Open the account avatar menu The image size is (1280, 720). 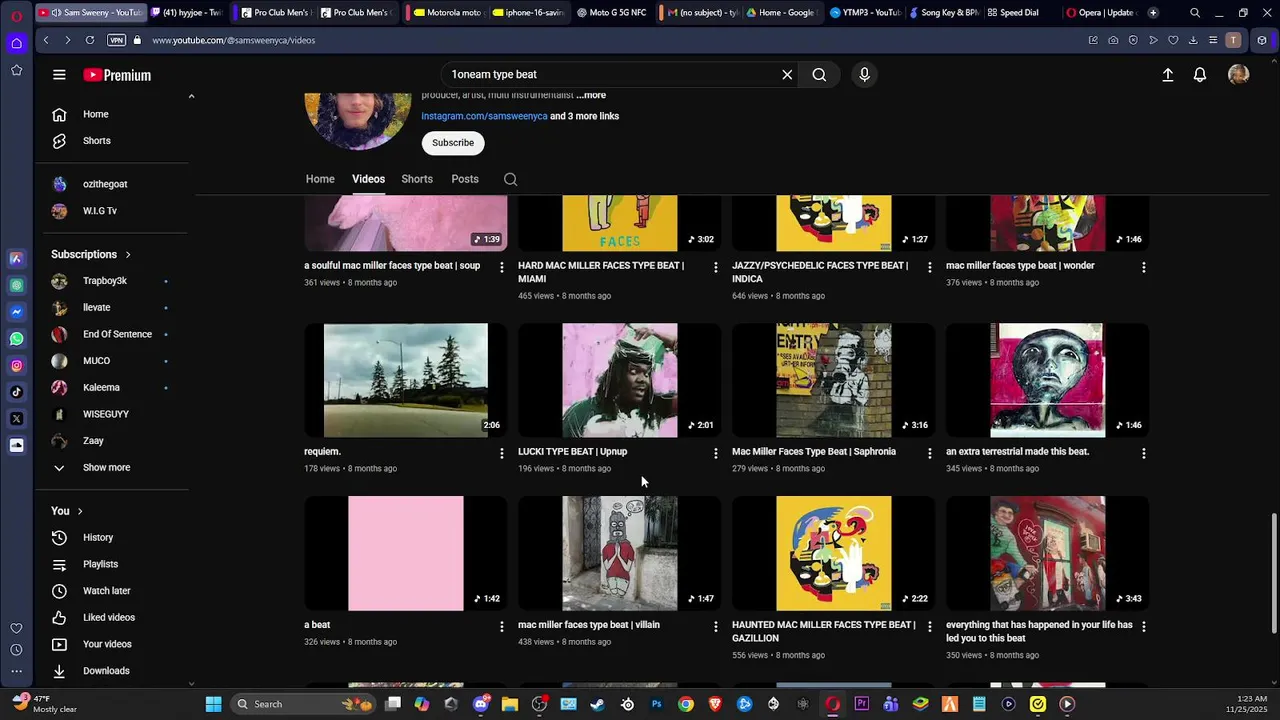pyautogui.click(x=1239, y=75)
